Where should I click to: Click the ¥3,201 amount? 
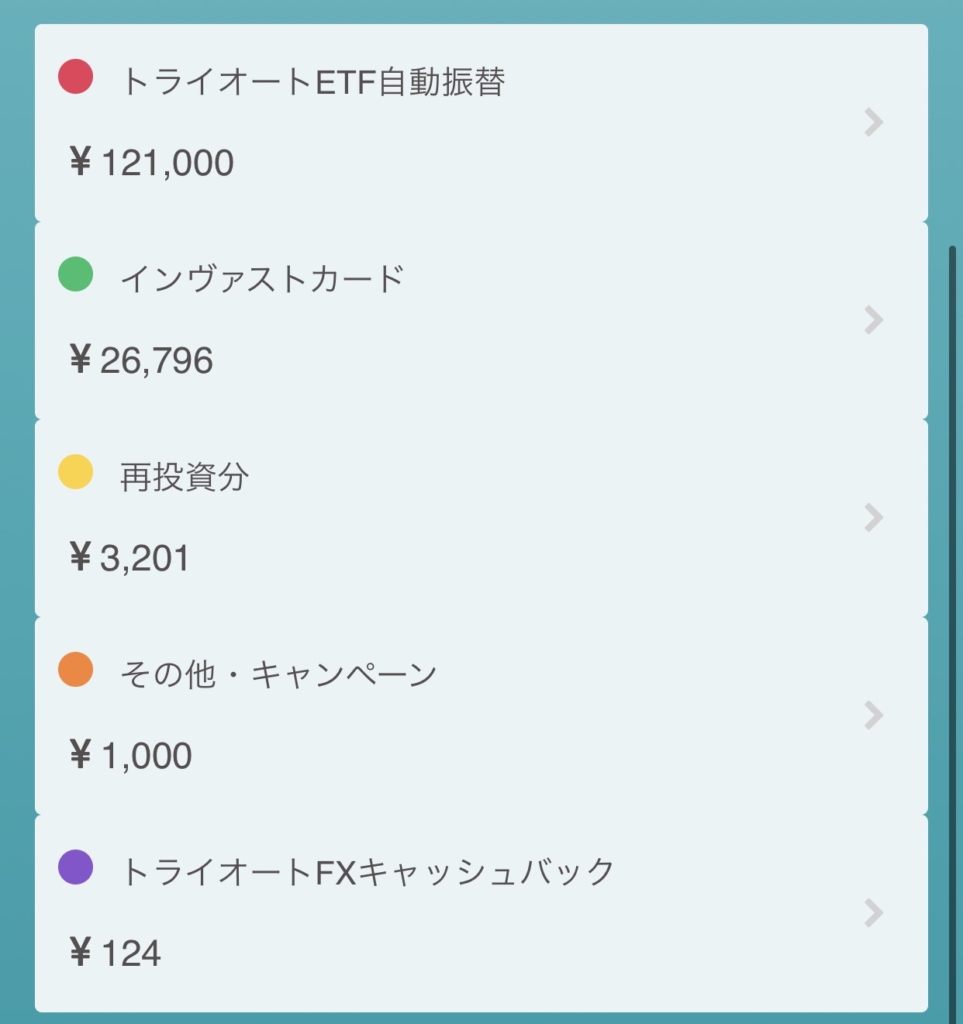(129, 558)
